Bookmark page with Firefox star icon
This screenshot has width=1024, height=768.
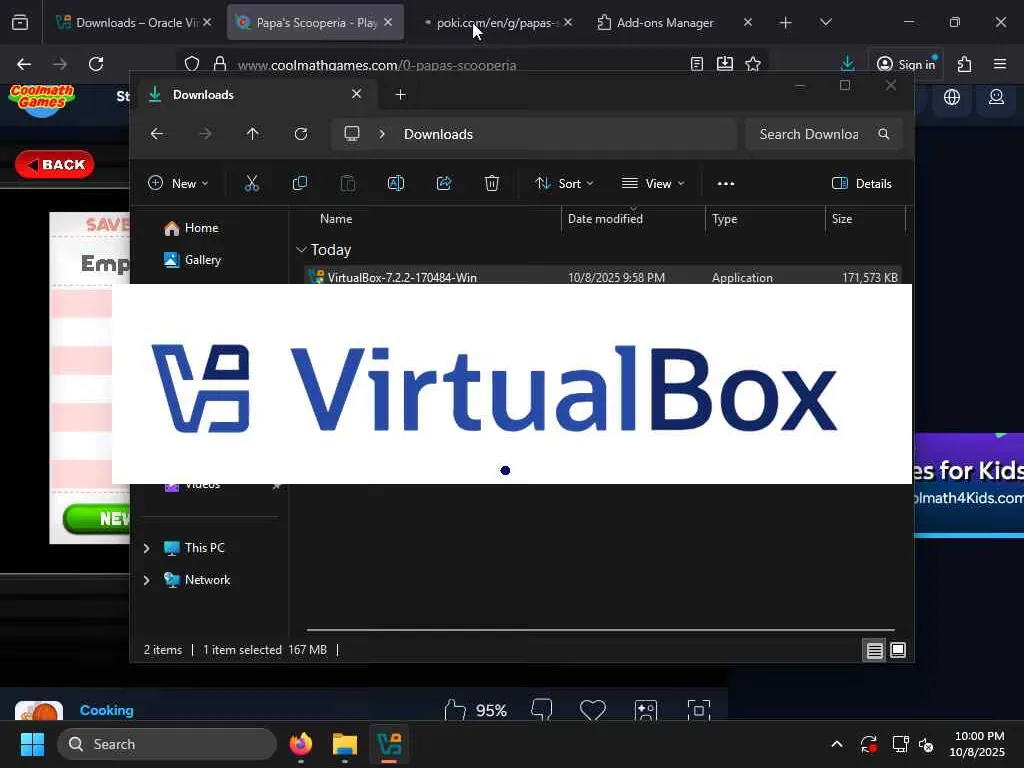(x=753, y=64)
